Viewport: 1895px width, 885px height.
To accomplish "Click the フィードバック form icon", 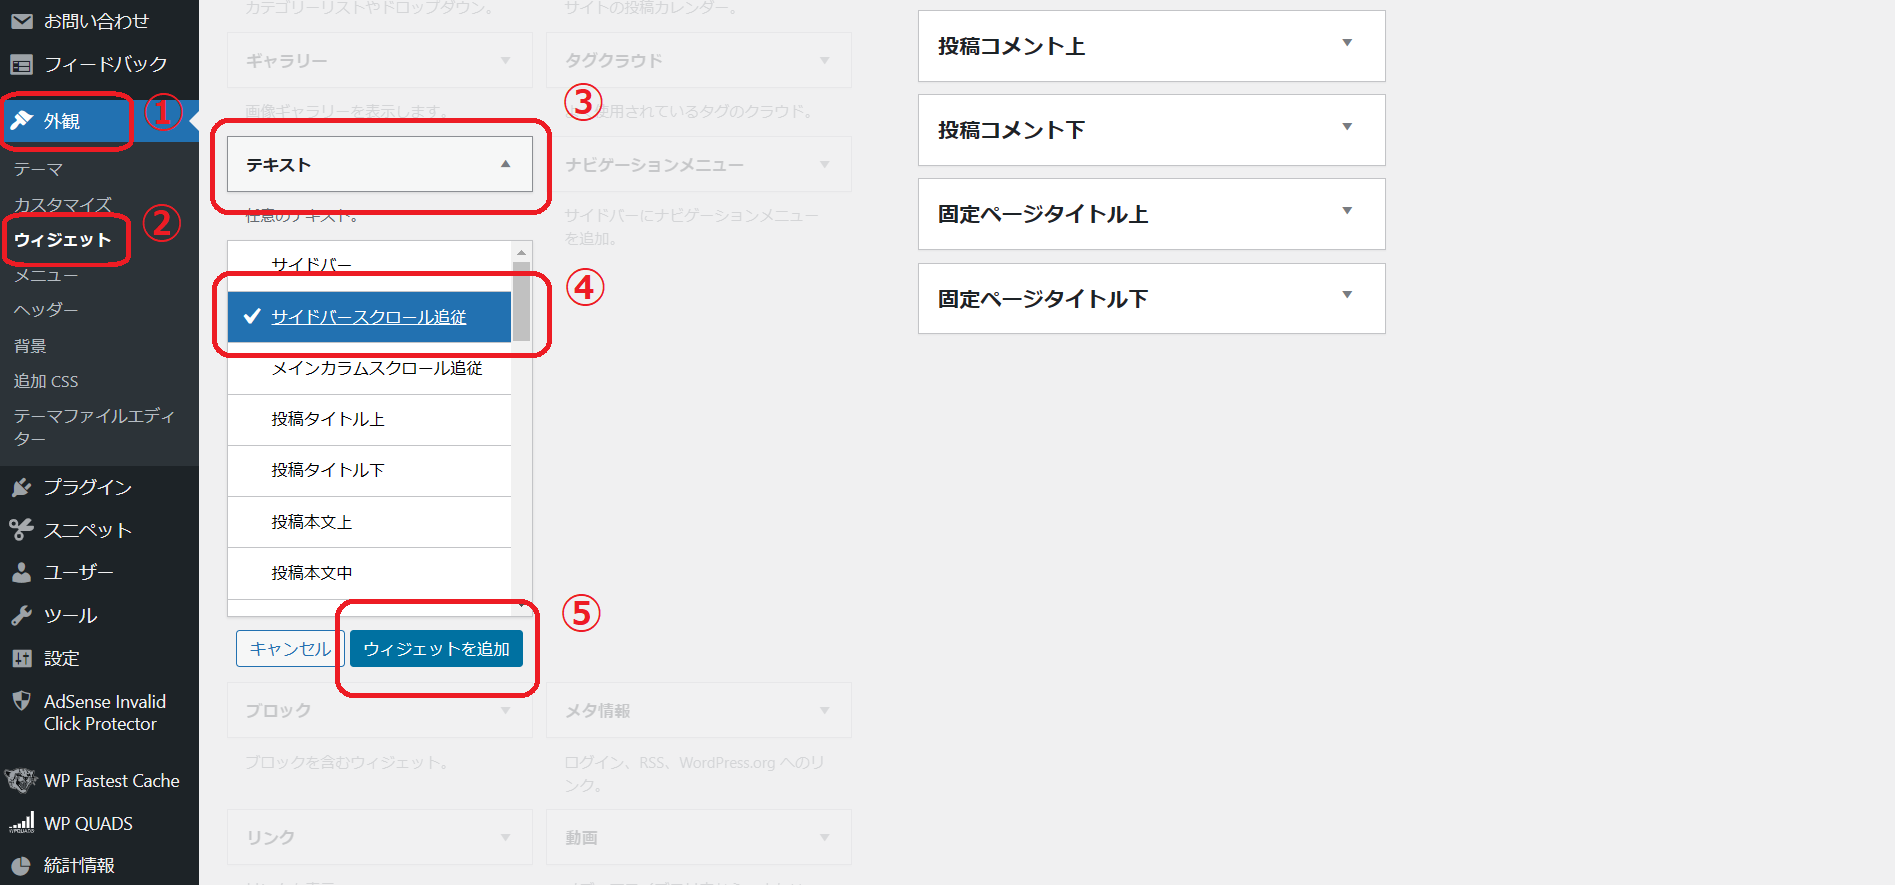I will (x=21, y=65).
